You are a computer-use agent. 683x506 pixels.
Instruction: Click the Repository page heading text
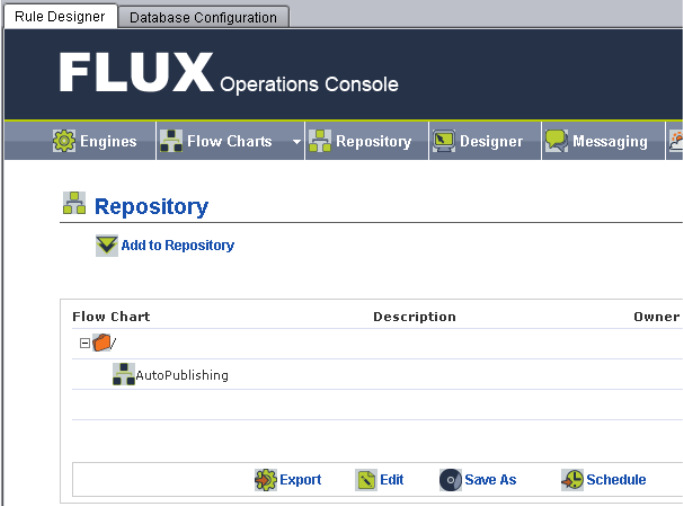click(x=152, y=206)
